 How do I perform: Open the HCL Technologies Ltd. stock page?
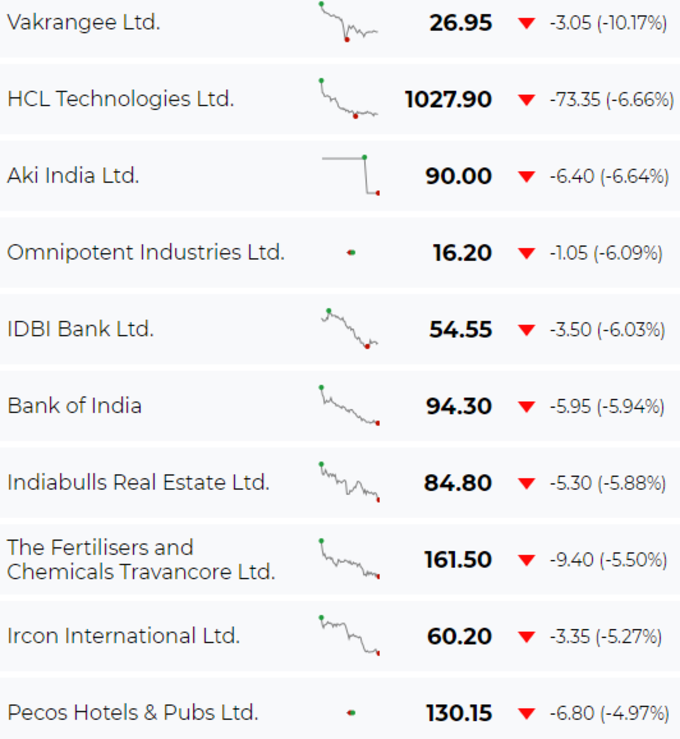pos(121,99)
